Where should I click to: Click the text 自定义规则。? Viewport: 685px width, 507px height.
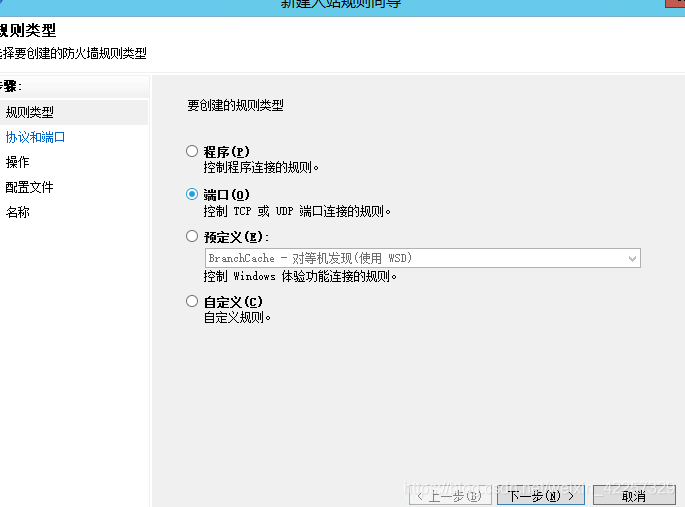237,317
